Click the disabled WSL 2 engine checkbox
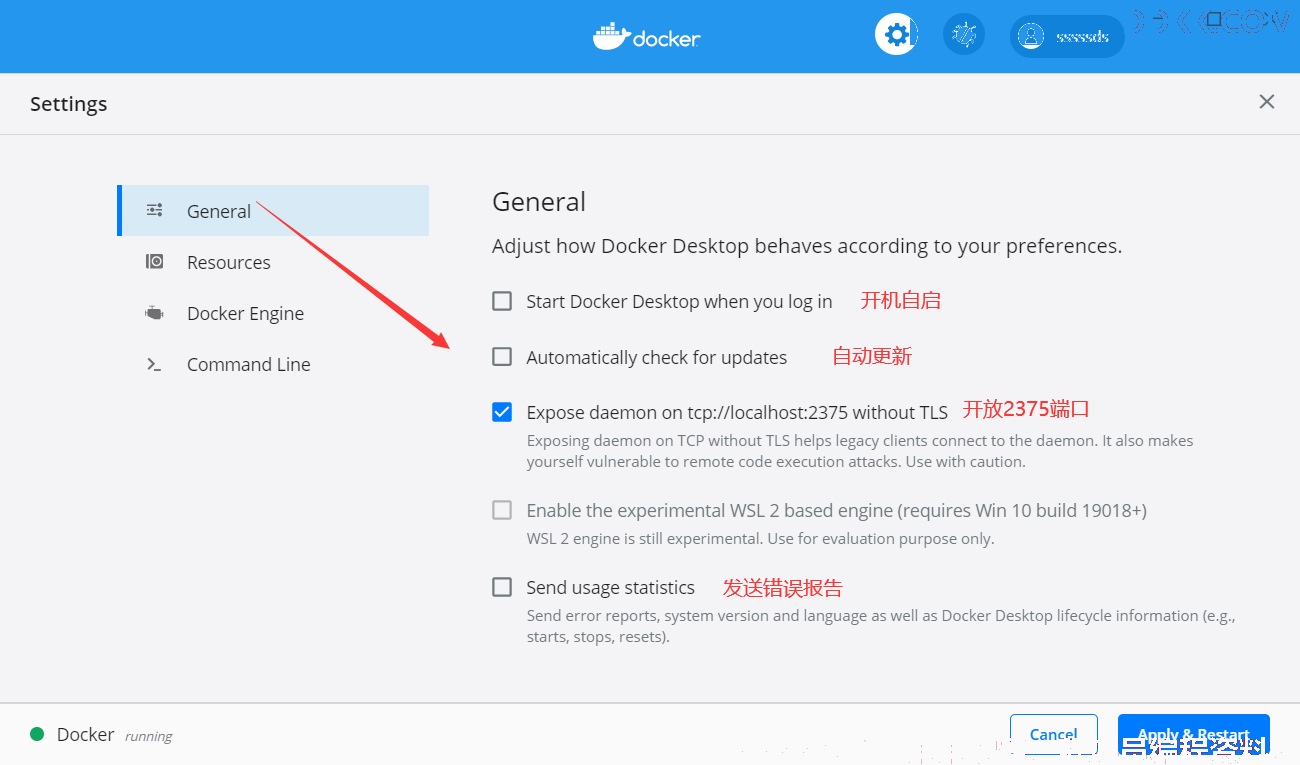This screenshot has width=1300, height=765. 502,510
